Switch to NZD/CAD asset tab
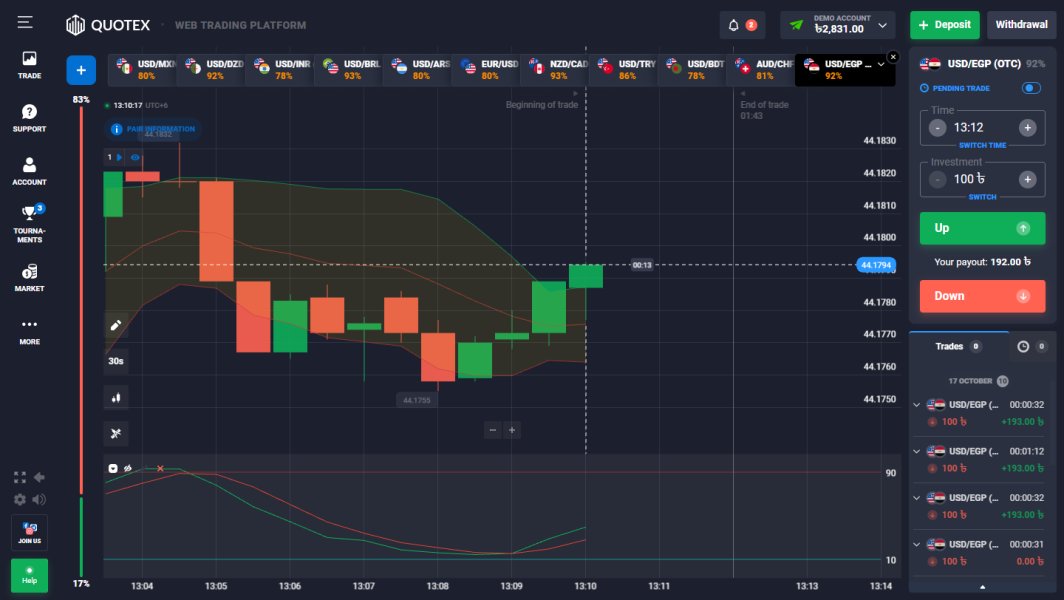The width and height of the screenshot is (1064, 600). (554, 69)
